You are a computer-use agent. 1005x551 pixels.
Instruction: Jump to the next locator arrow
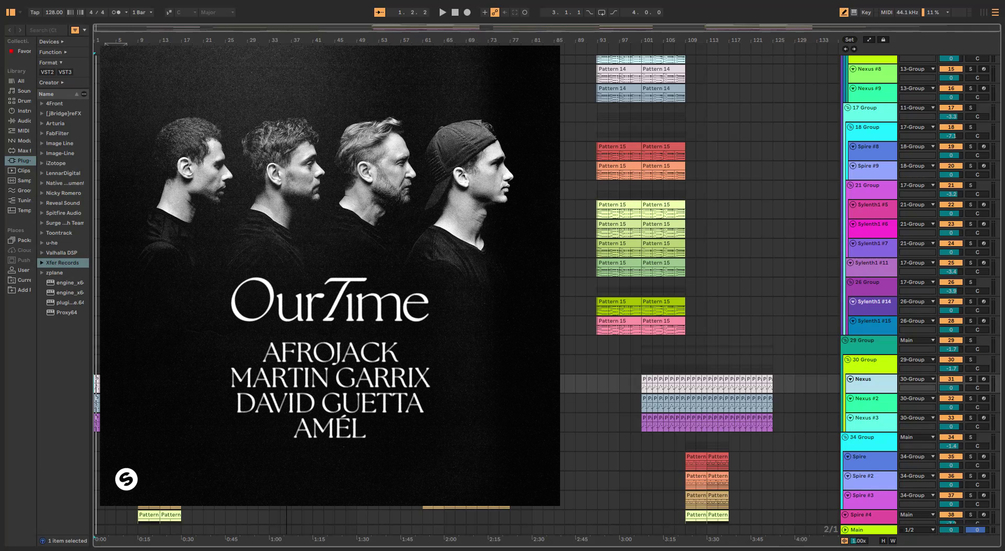coord(853,49)
